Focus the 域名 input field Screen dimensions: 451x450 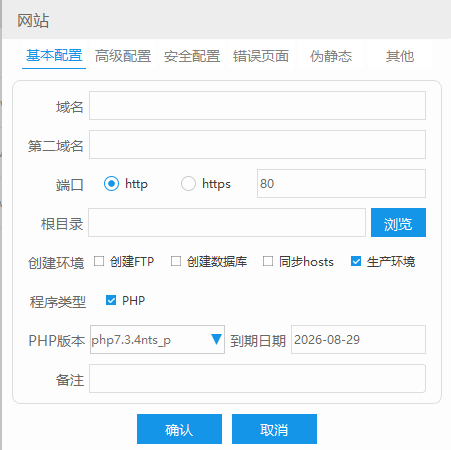tap(257, 105)
